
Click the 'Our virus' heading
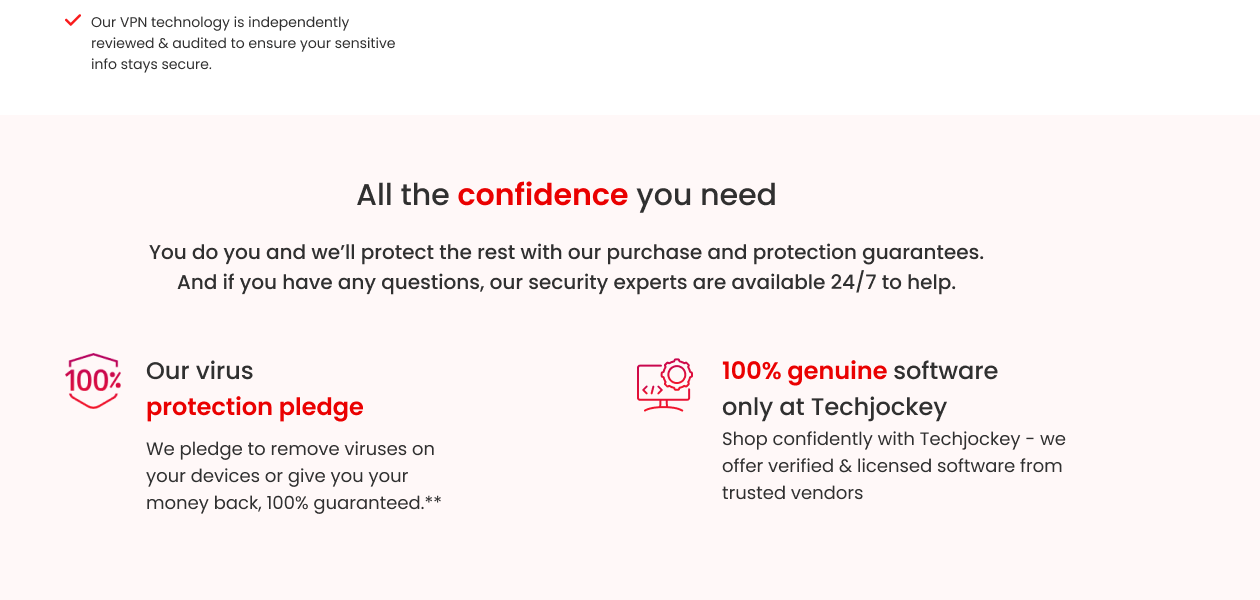tap(199, 371)
